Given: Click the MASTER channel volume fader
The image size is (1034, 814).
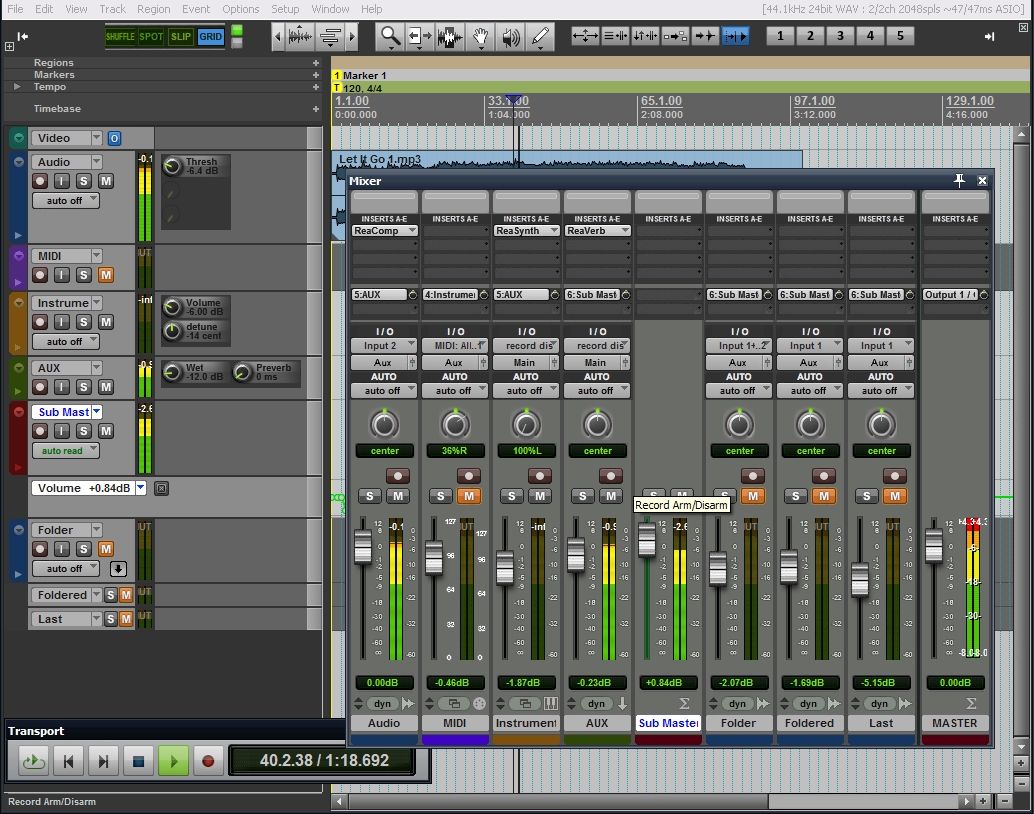Looking at the screenshot, I should tap(933, 546).
